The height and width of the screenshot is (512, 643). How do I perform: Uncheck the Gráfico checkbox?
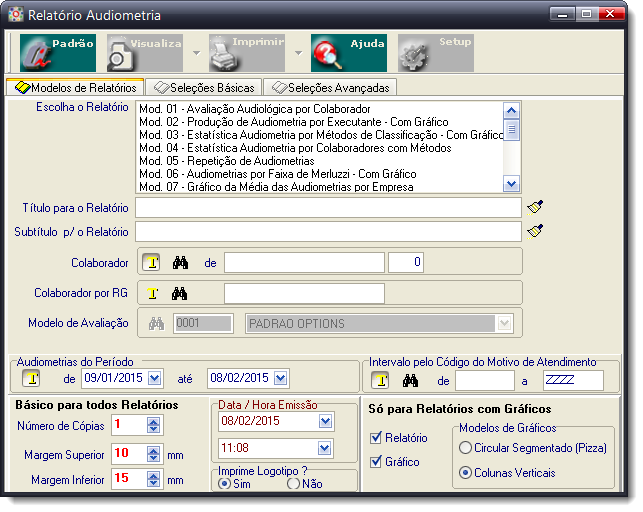[375, 462]
